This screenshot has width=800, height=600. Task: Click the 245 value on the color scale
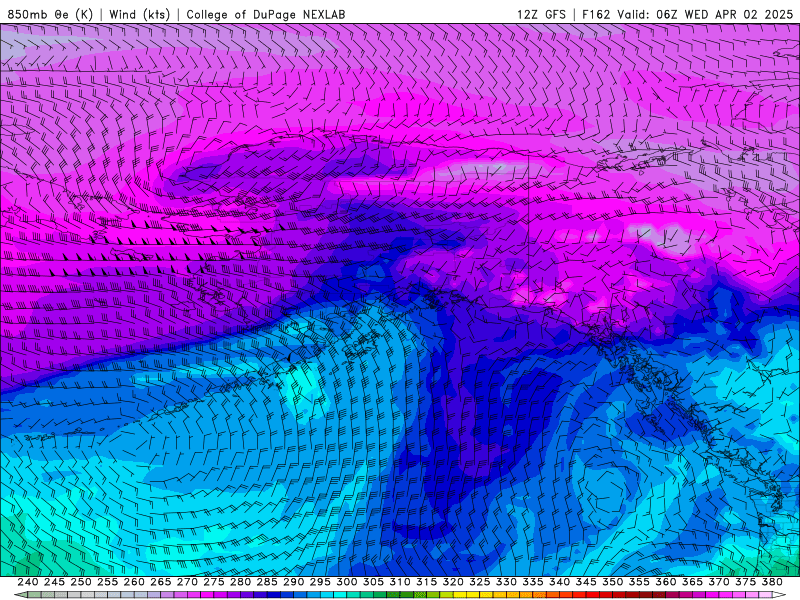(55, 582)
